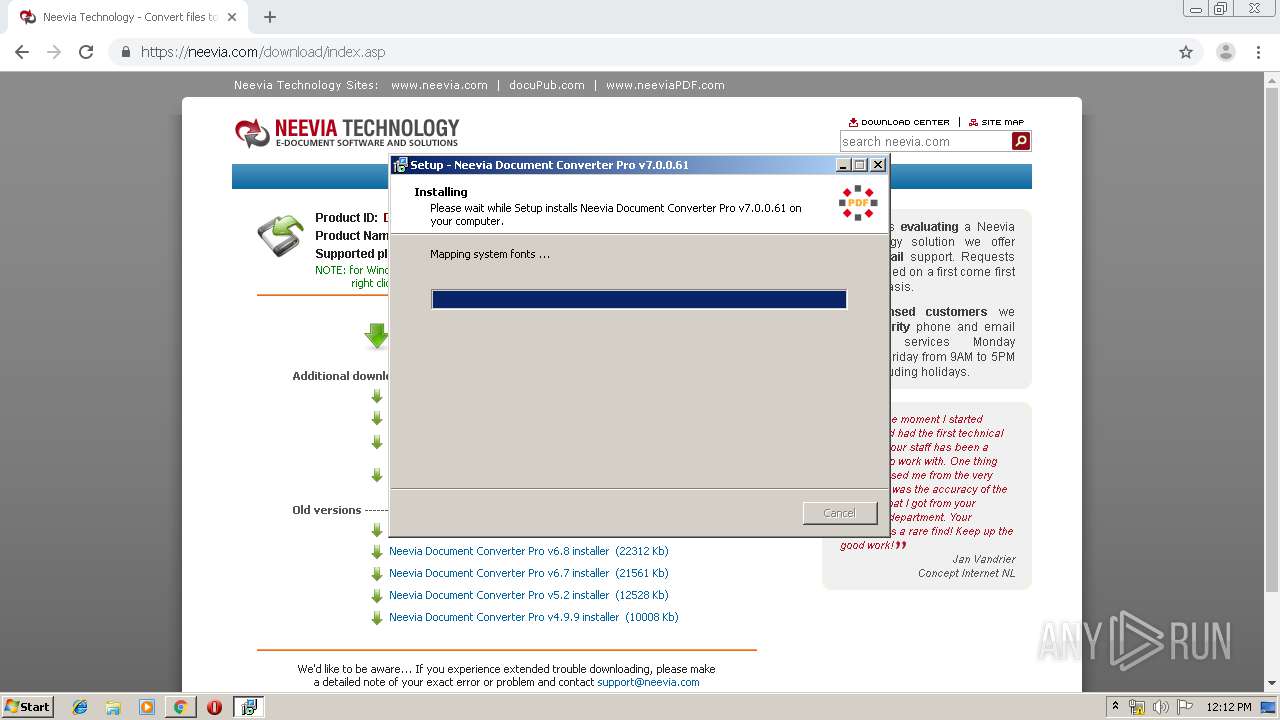The height and width of the screenshot is (720, 1280).
Task: Click the "Mapping system fonts ..." status text
Action: [x=490, y=254]
